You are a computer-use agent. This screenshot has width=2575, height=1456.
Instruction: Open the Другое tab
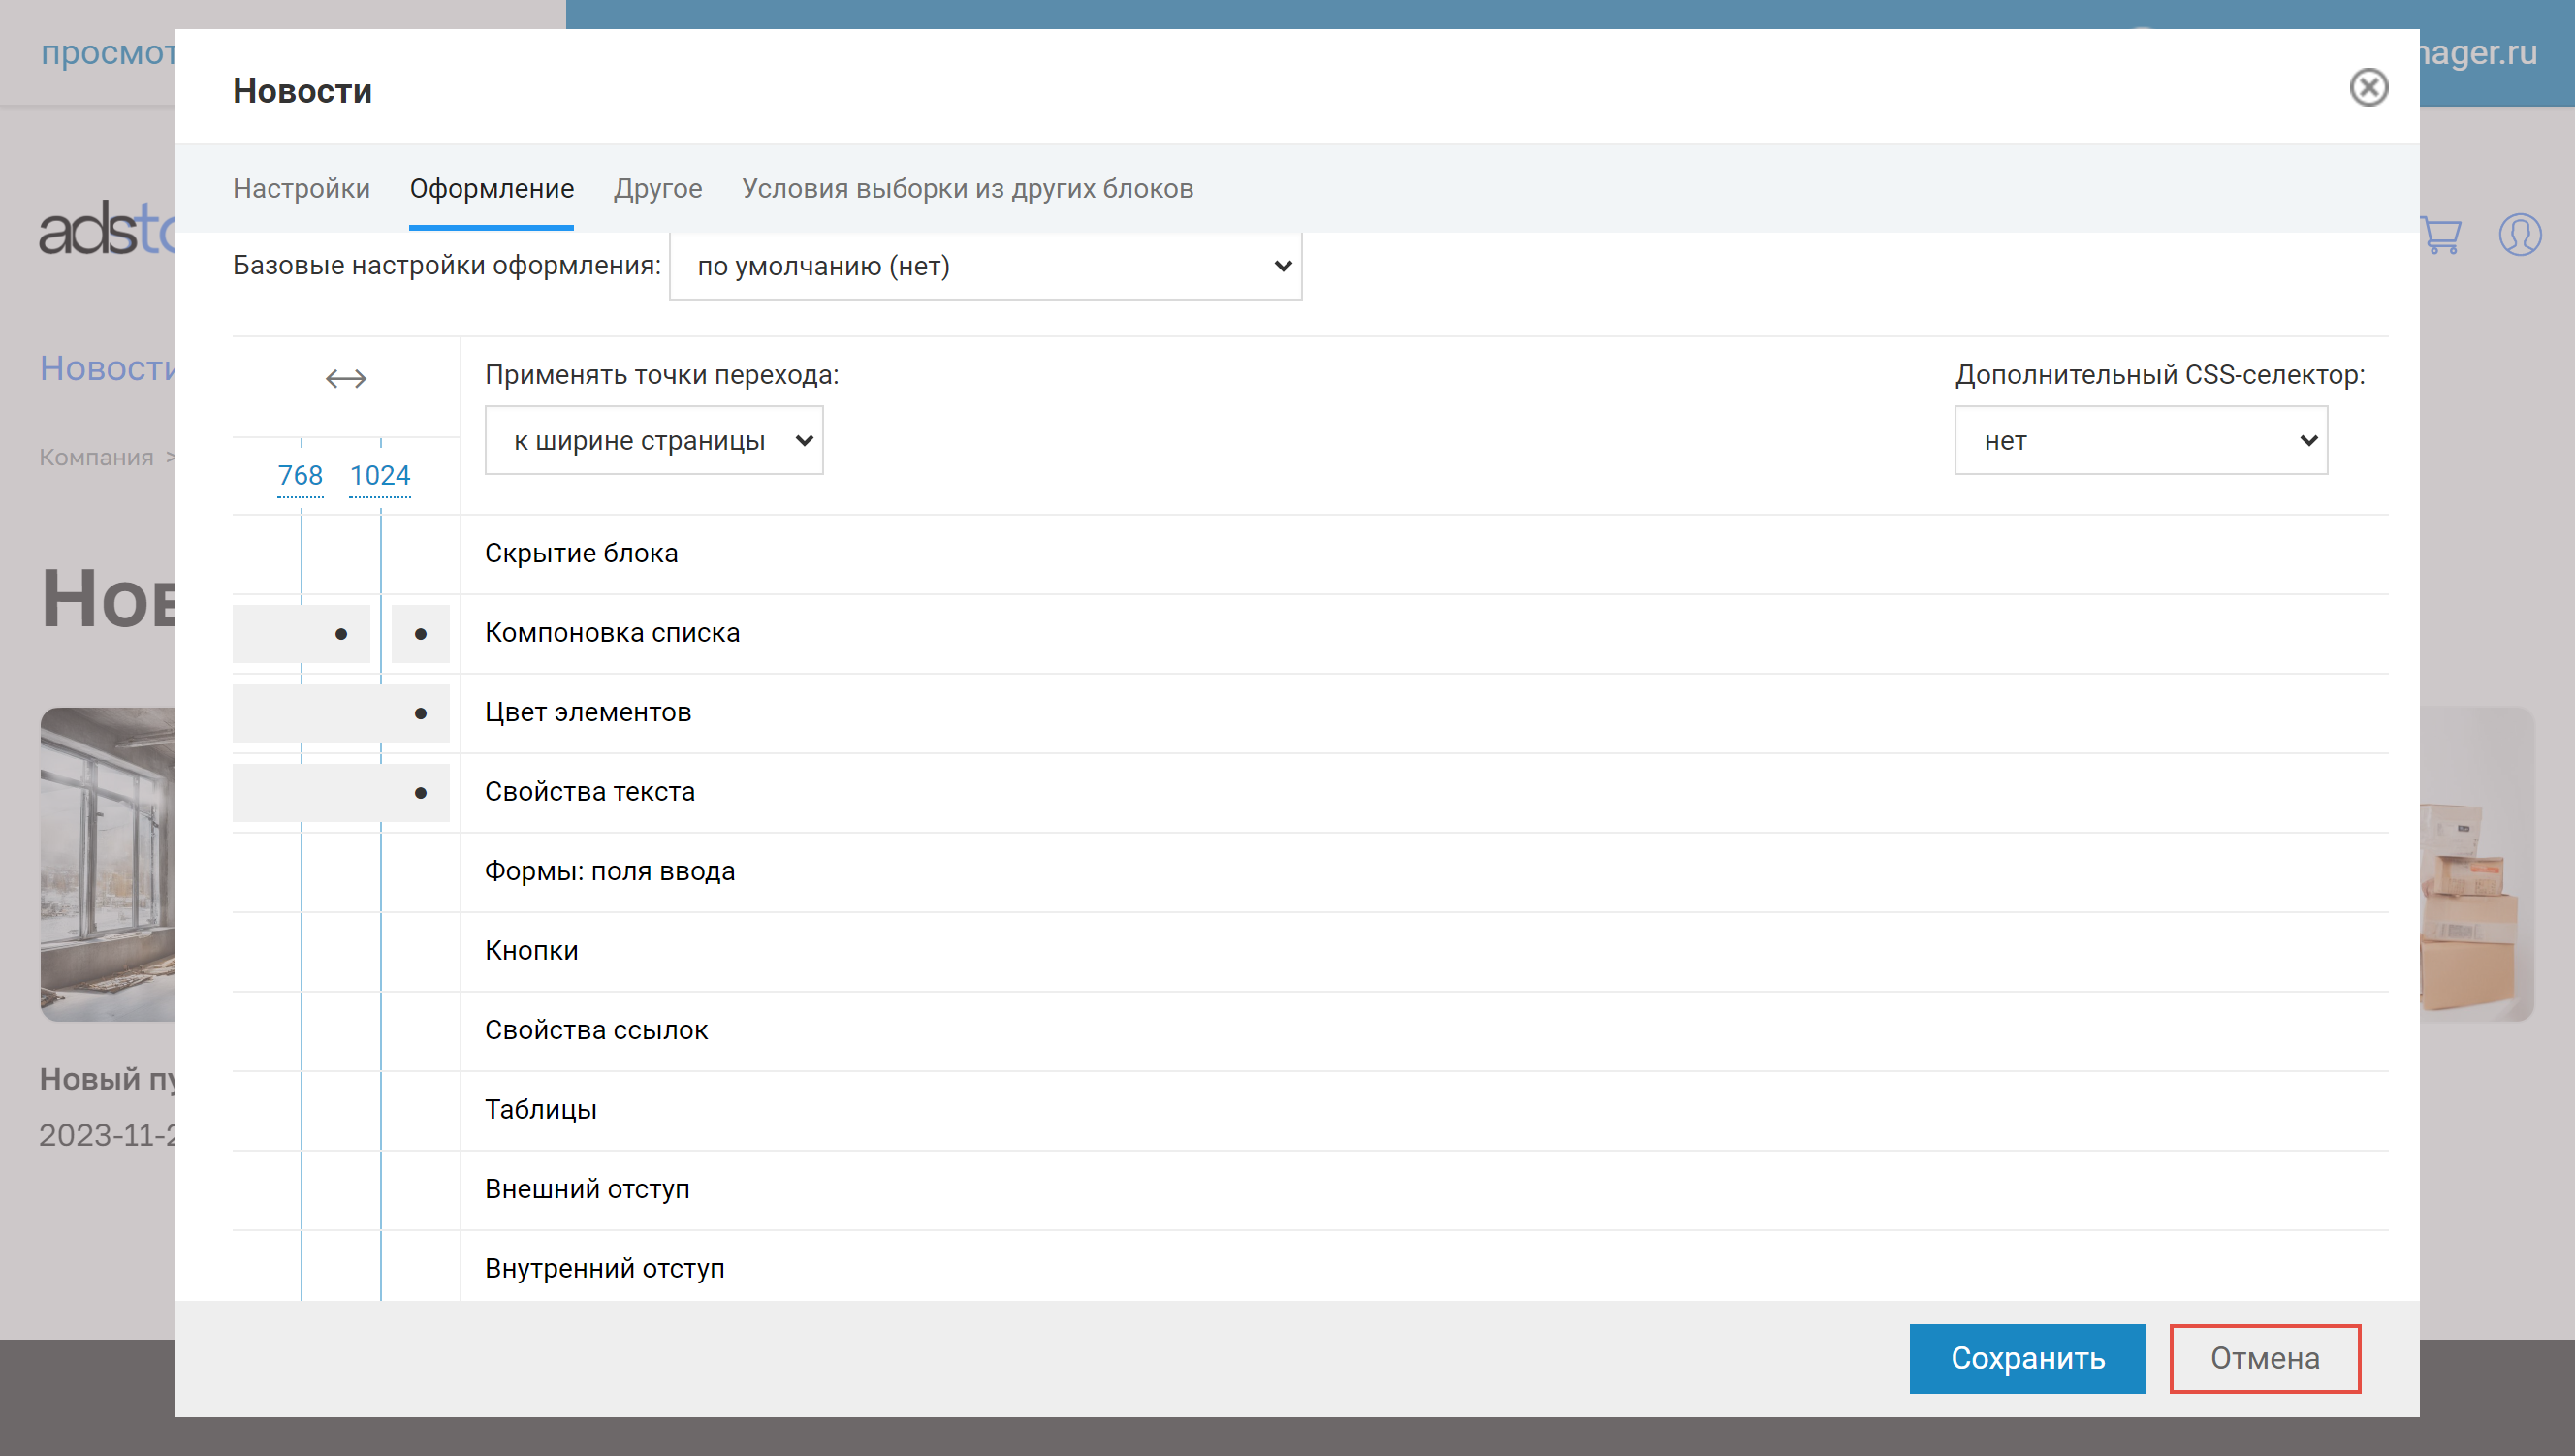tap(658, 189)
